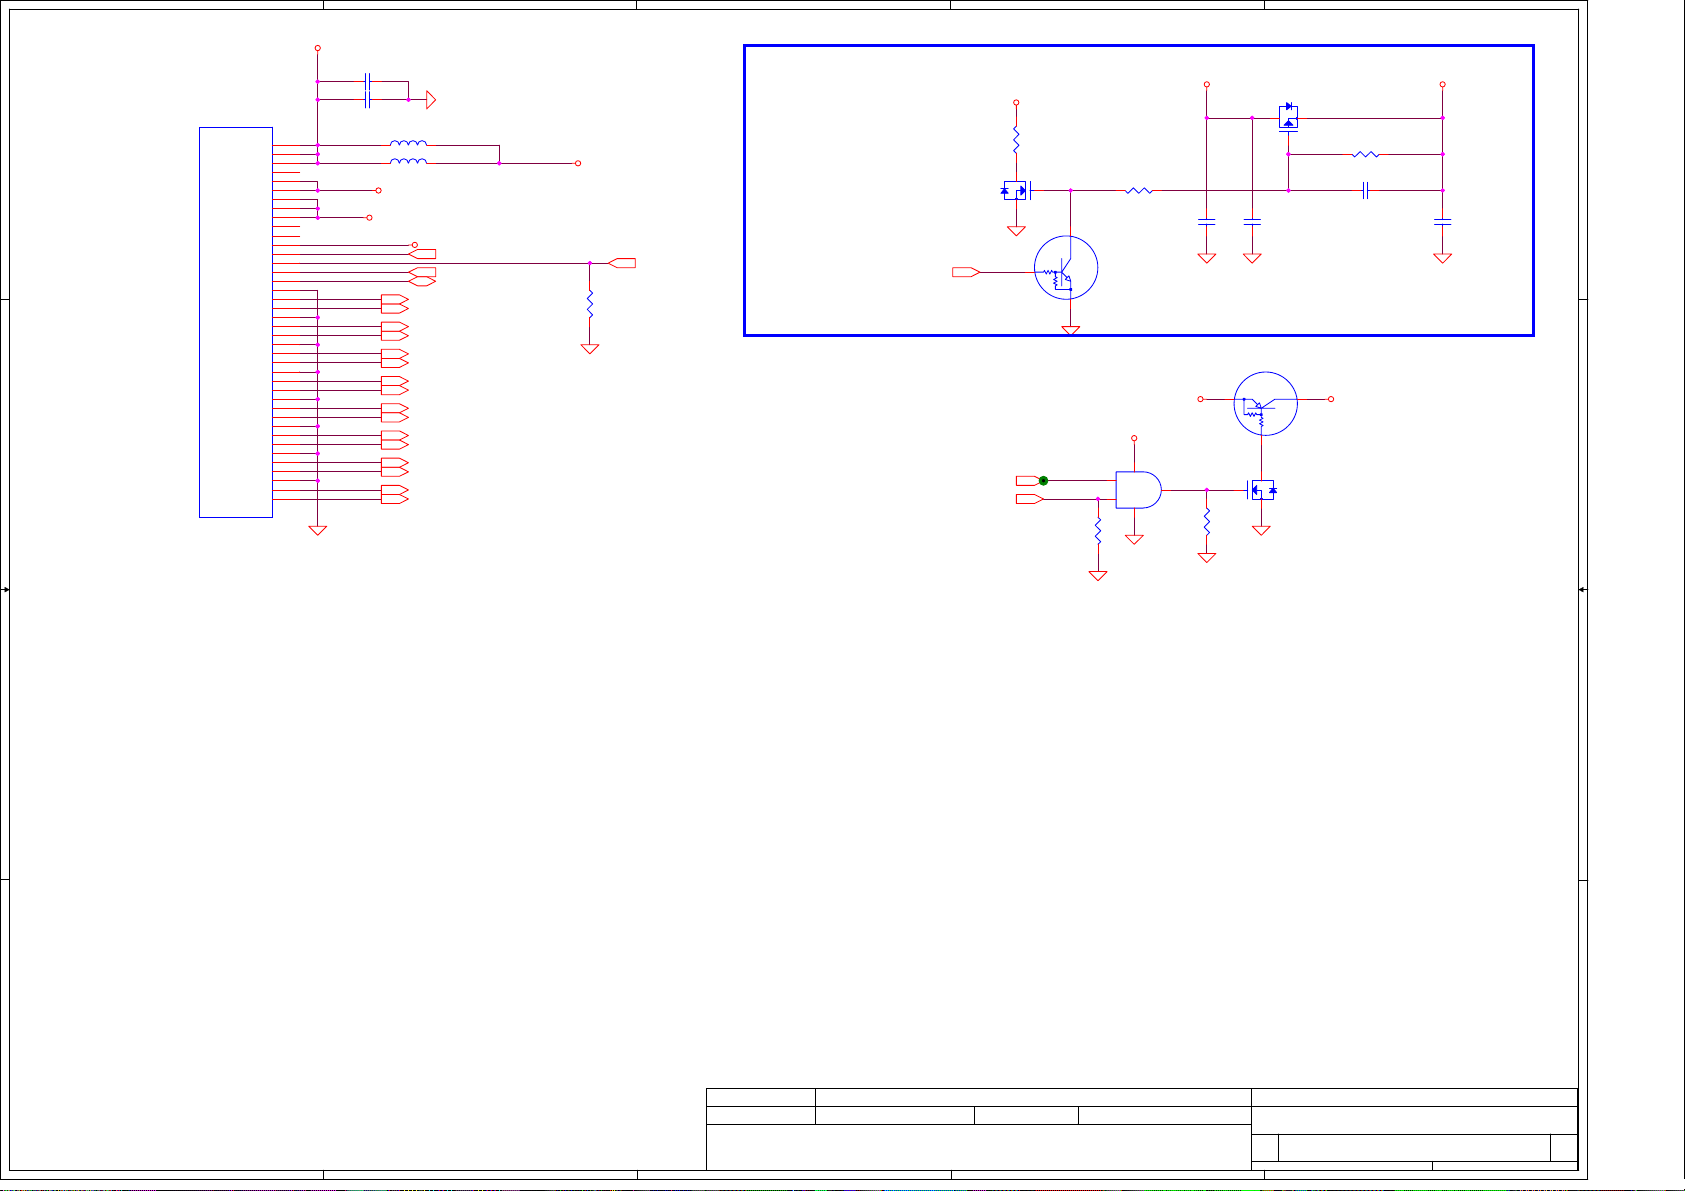1685x1191 pixels.
Task: Select the AND gate symbol
Action: (1139, 490)
